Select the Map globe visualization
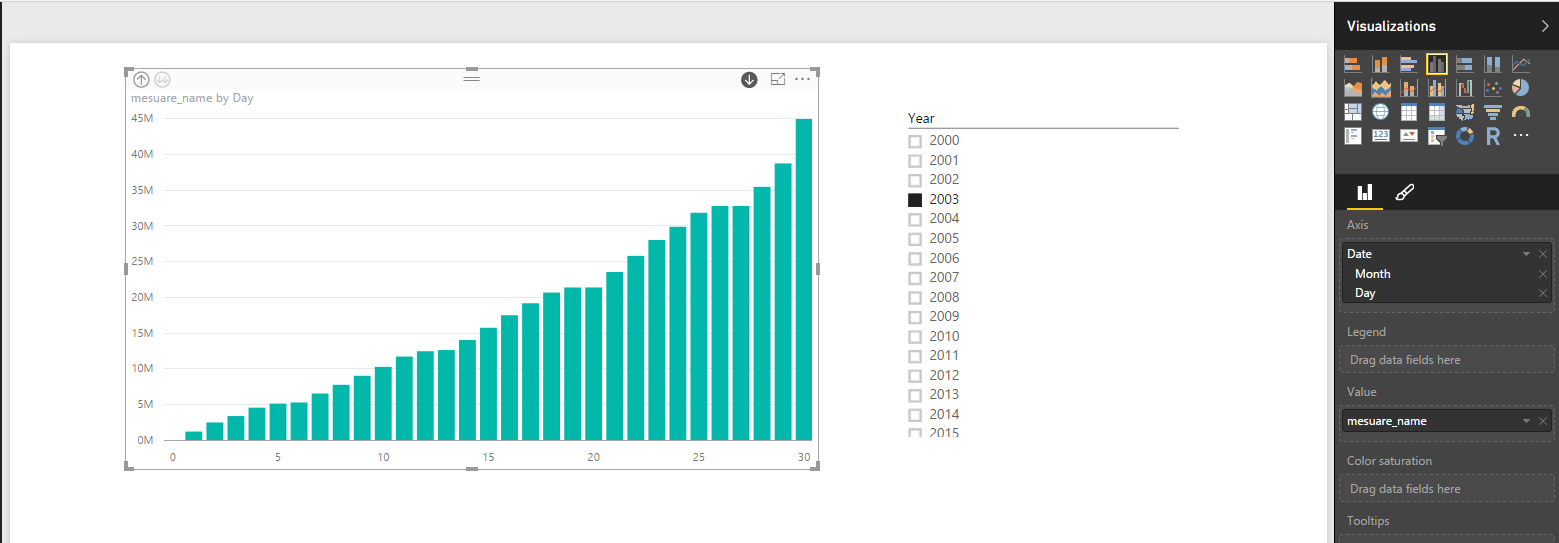The height and width of the screenshot is (543, 1559). pos(1381,112)
